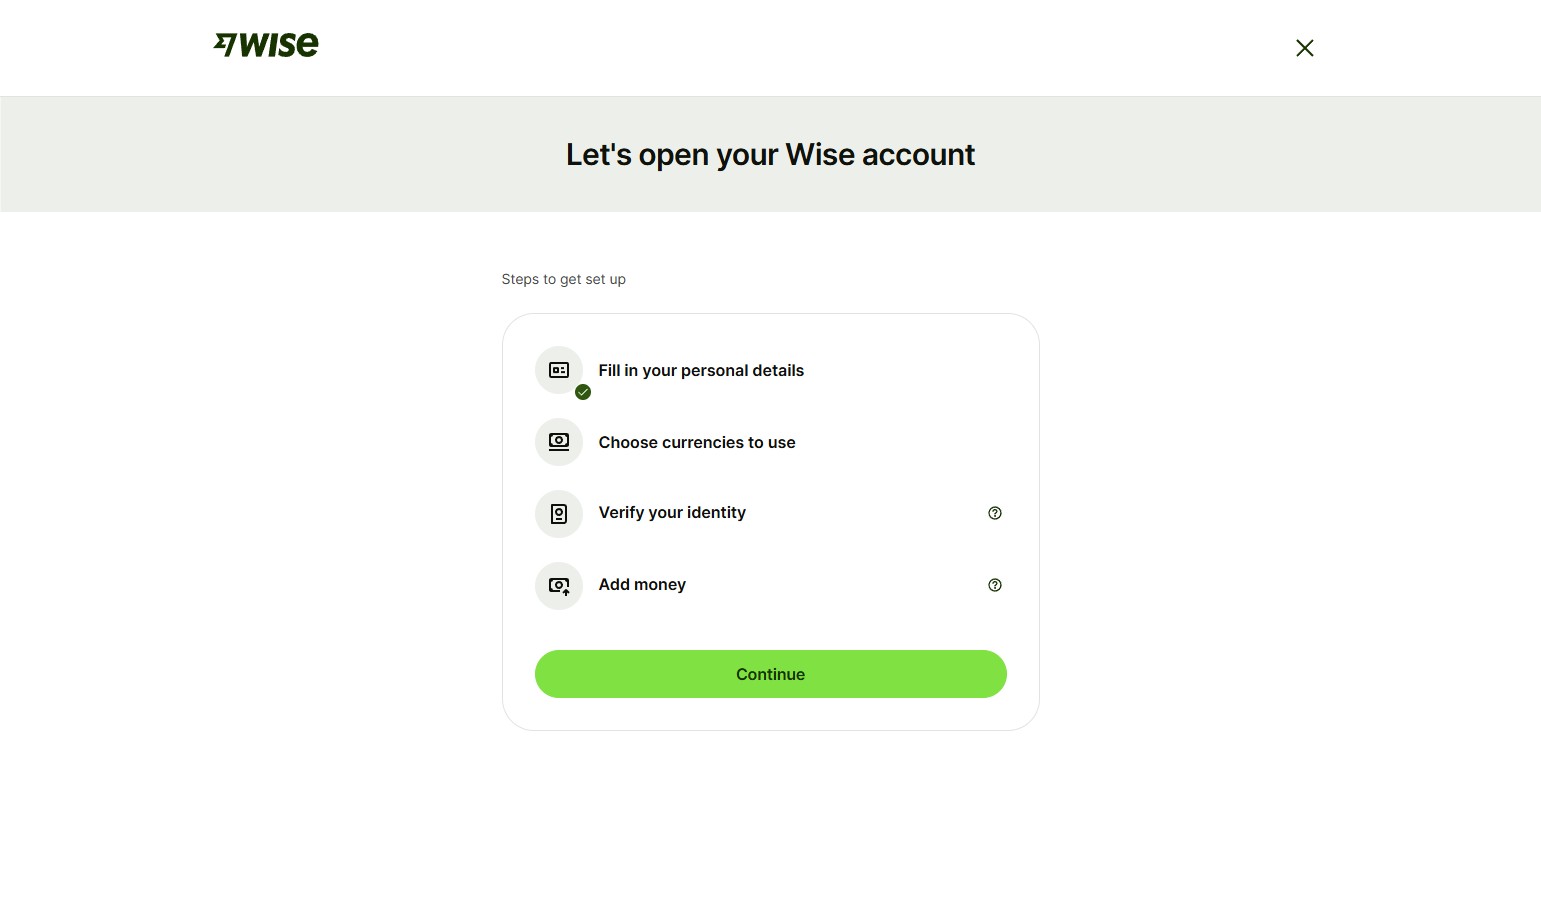Select the 'Fill in your personal details' step
The width and height of the screenshot is (1541, 911).
point(701,371)
